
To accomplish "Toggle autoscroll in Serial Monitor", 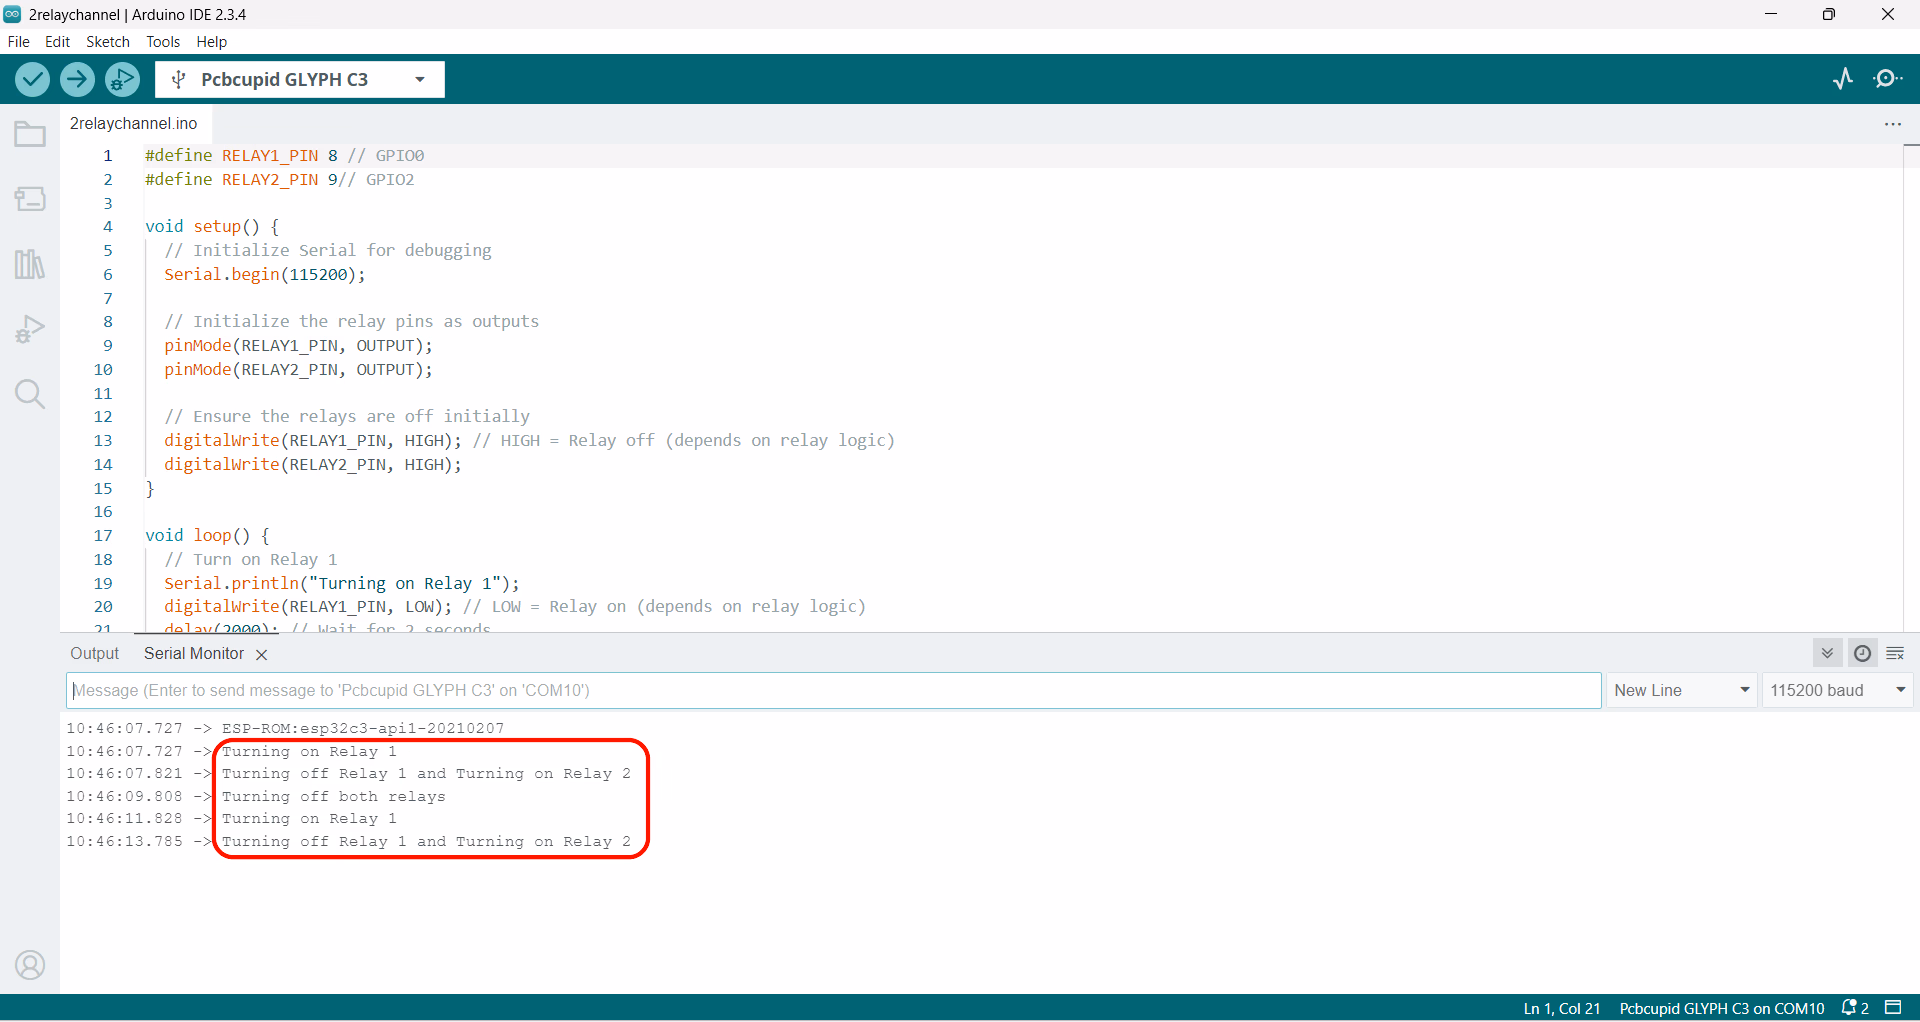I will click(x=1827, y=653).
